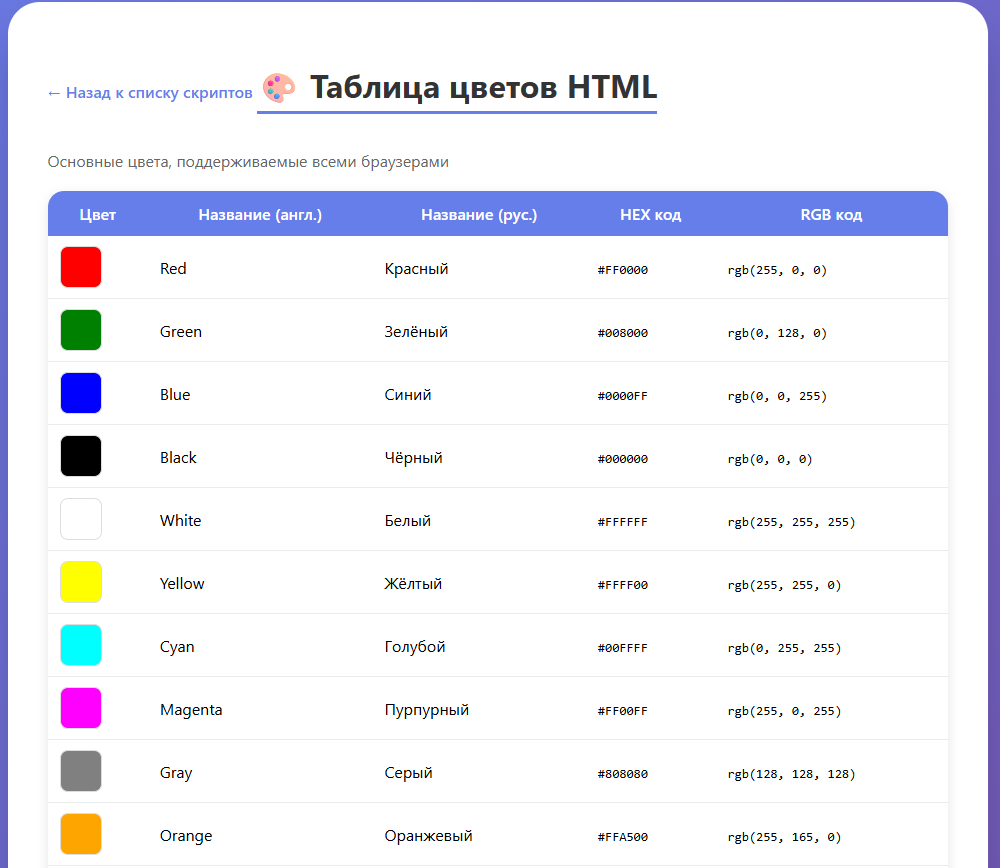This screenshot has height=868, width=1000.
Task: Click the RGB value rgb(0, 255, 255)
Action: coord(784,649)
